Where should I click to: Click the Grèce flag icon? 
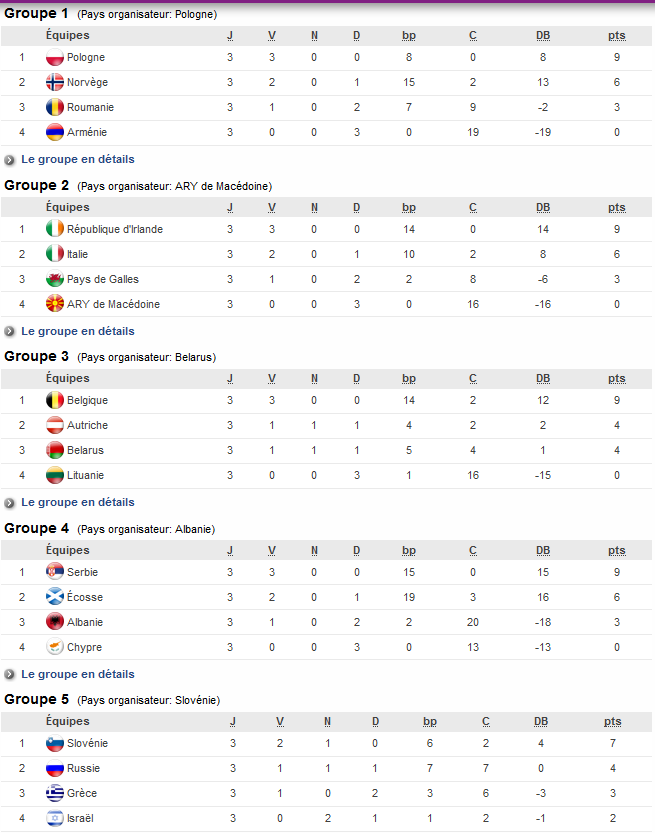point(55,793)
